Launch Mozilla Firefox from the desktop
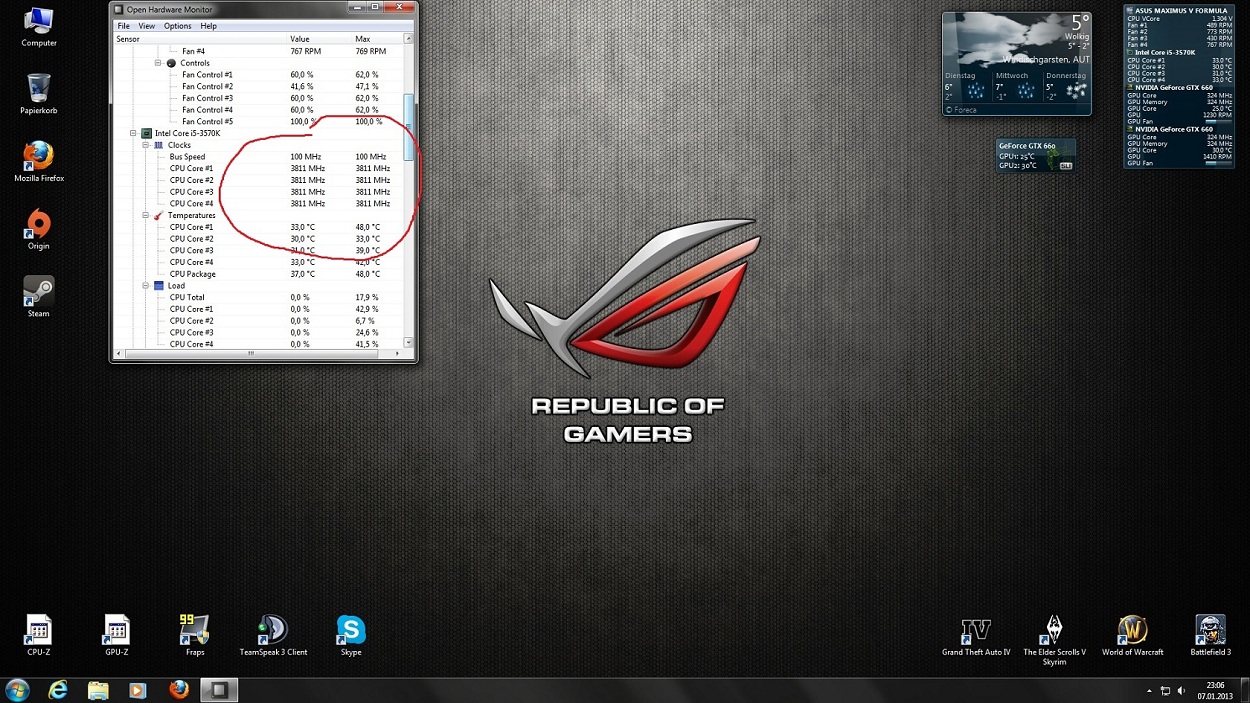The width and height of the screenshot is (1250, 703). point(38,161)
